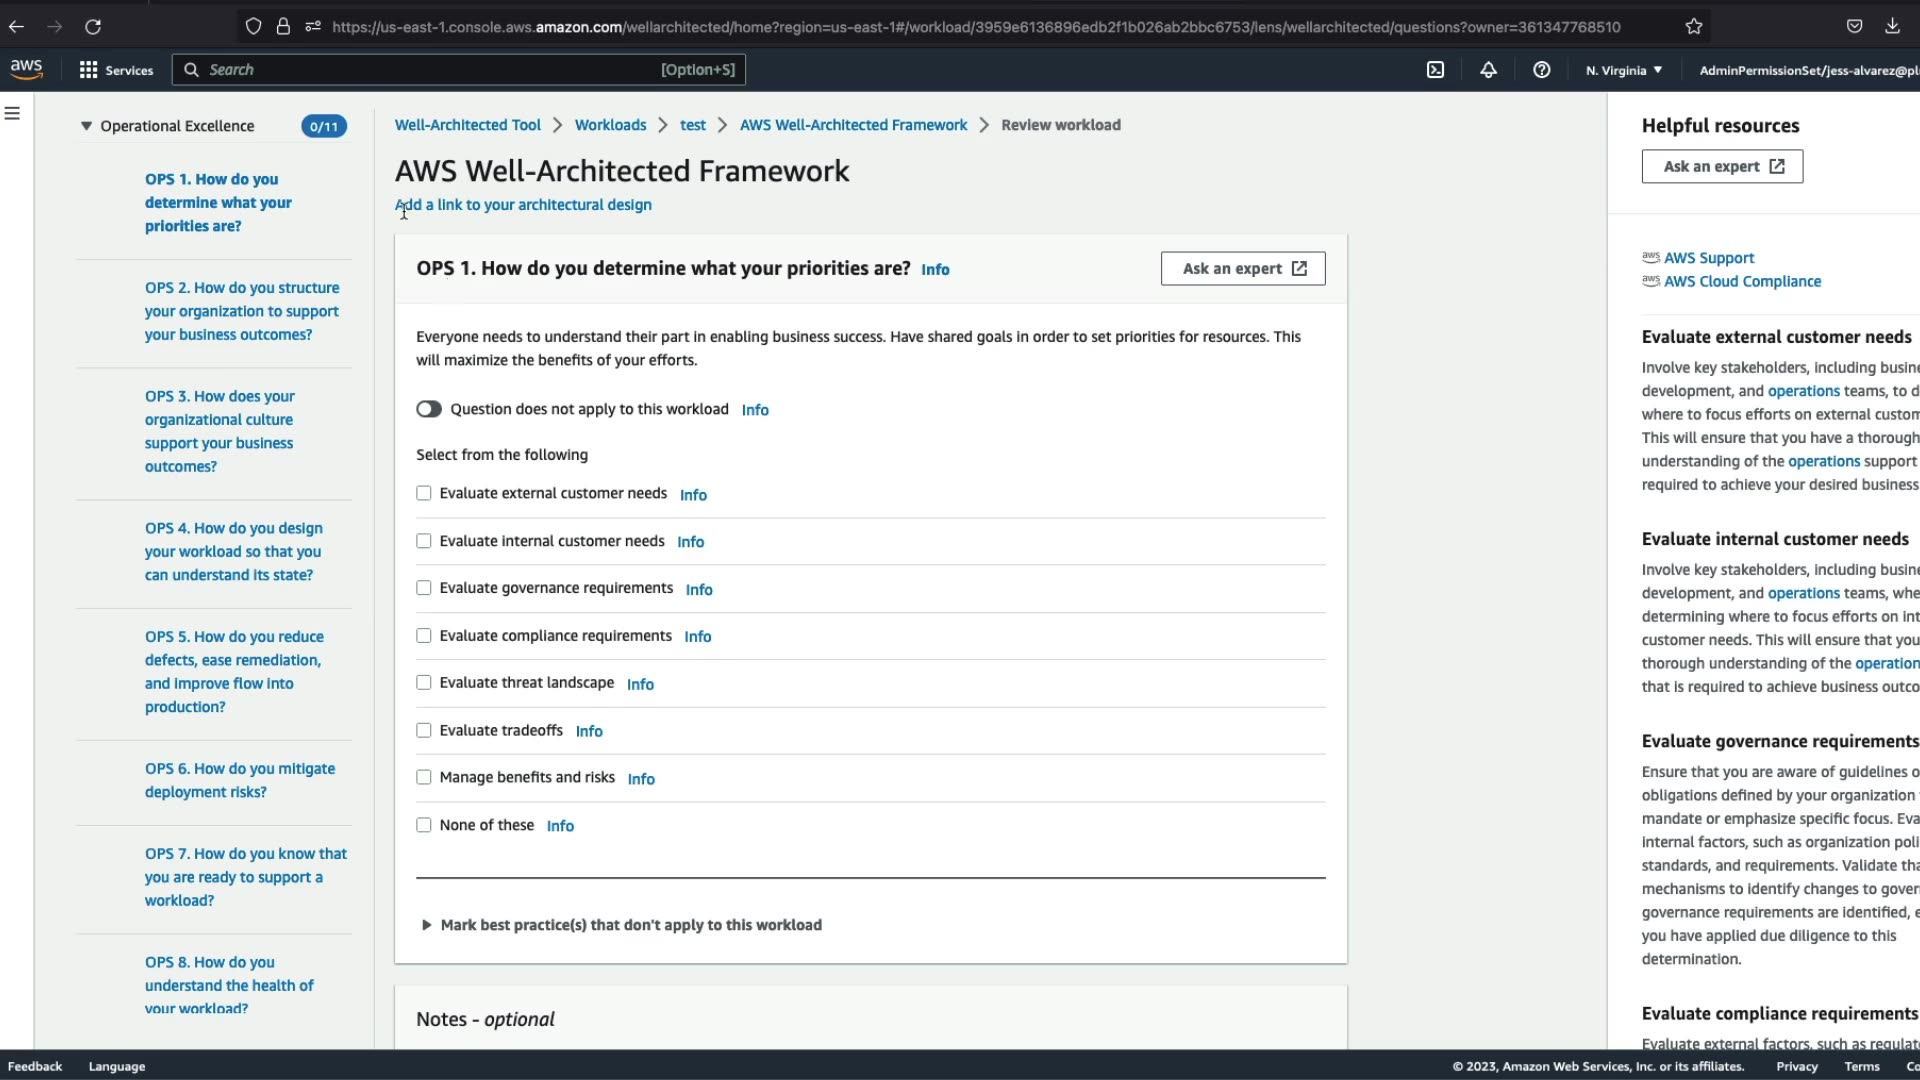Open the hamburger side navigation menu

point(13,114)
